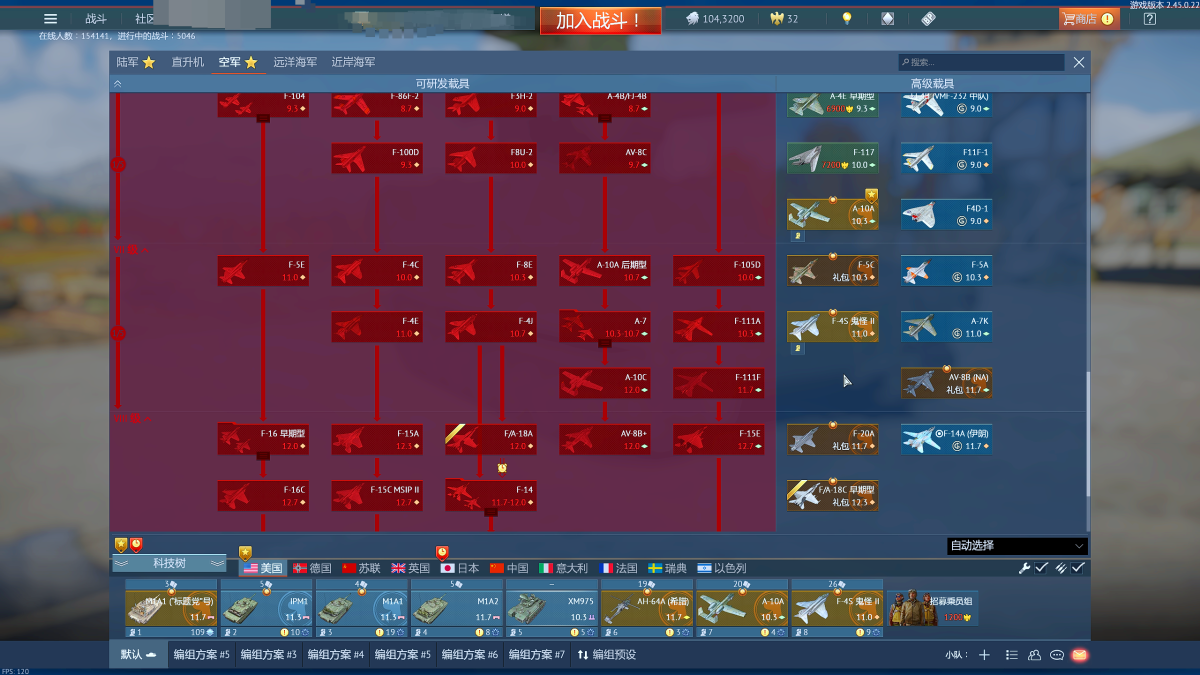Select the premium F-5C 礼包 aircraft
The image size is (1200, 675).
pyautogui.click(x=833, y=271)
